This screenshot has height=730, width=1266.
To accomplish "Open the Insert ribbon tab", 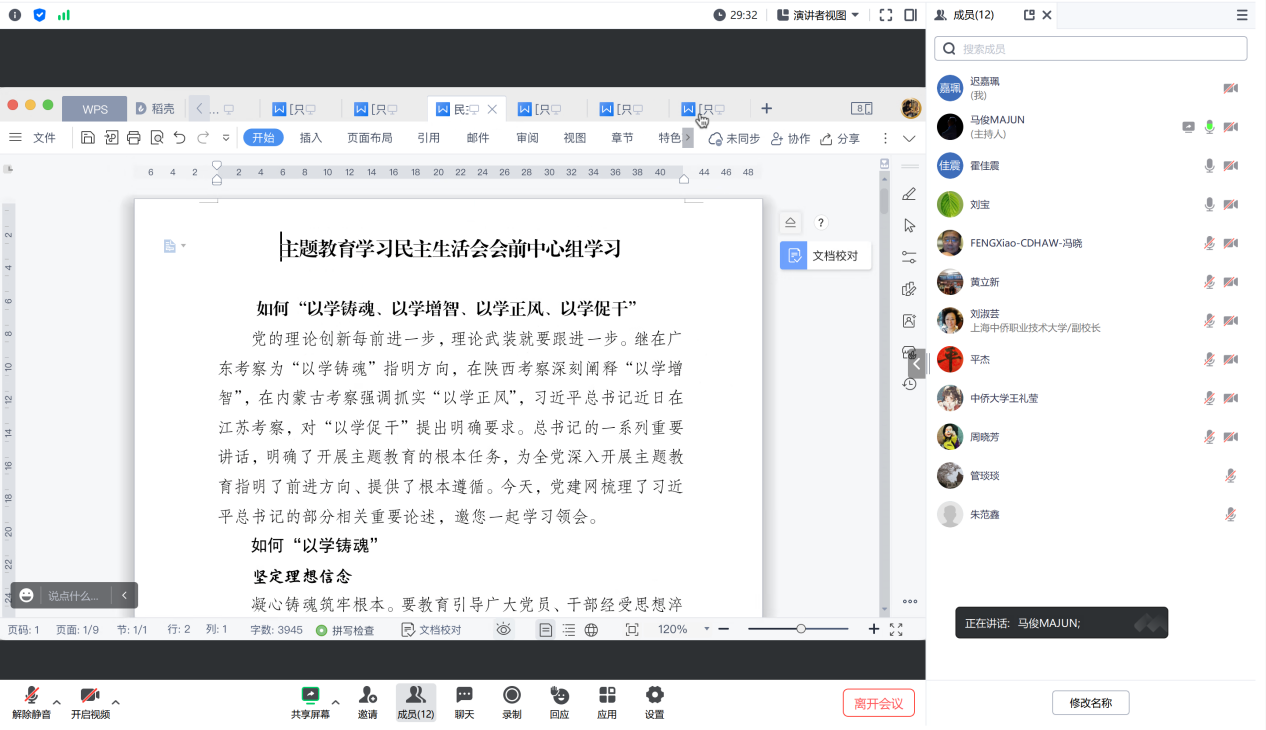I will (x=311, y=138).
